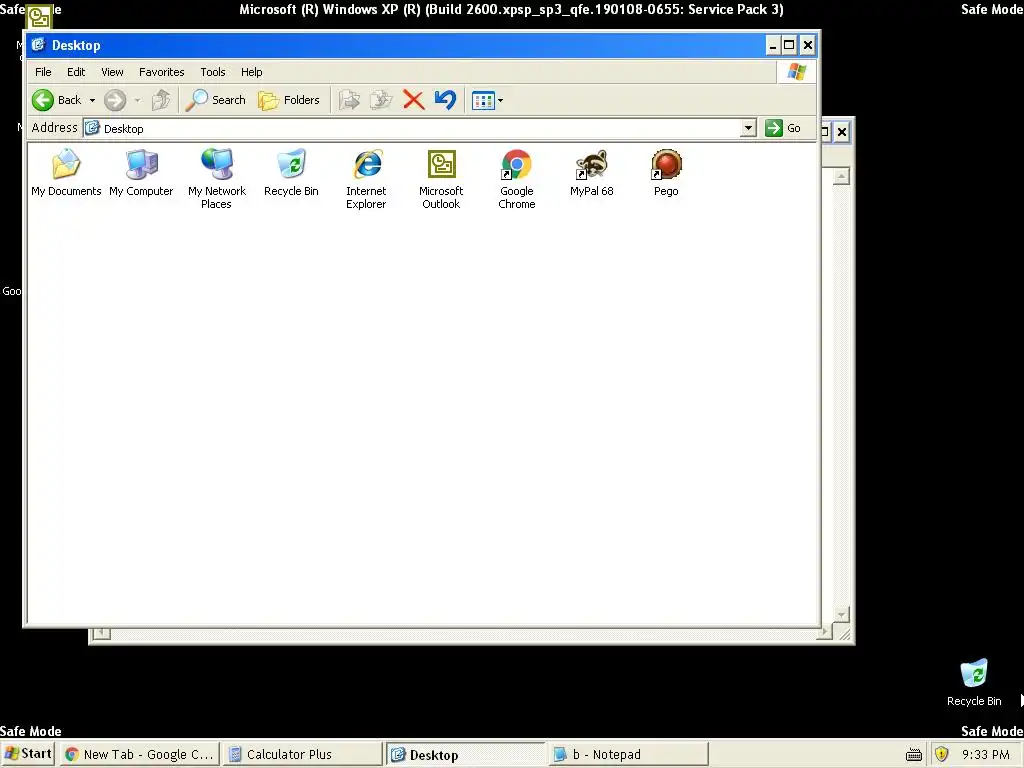Select Recycle Bin in the Desktop window
Viewport: 1024px width, 768px height.
pos(291,173)
